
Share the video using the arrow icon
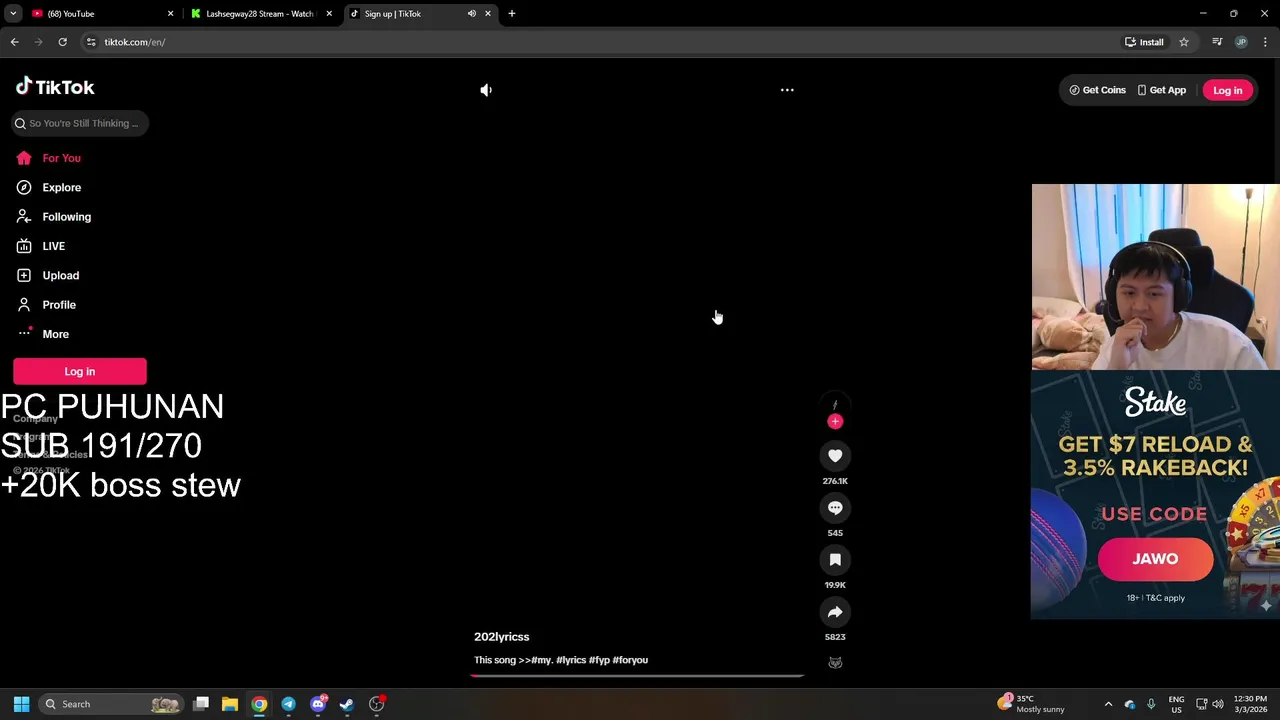point(835,612)
